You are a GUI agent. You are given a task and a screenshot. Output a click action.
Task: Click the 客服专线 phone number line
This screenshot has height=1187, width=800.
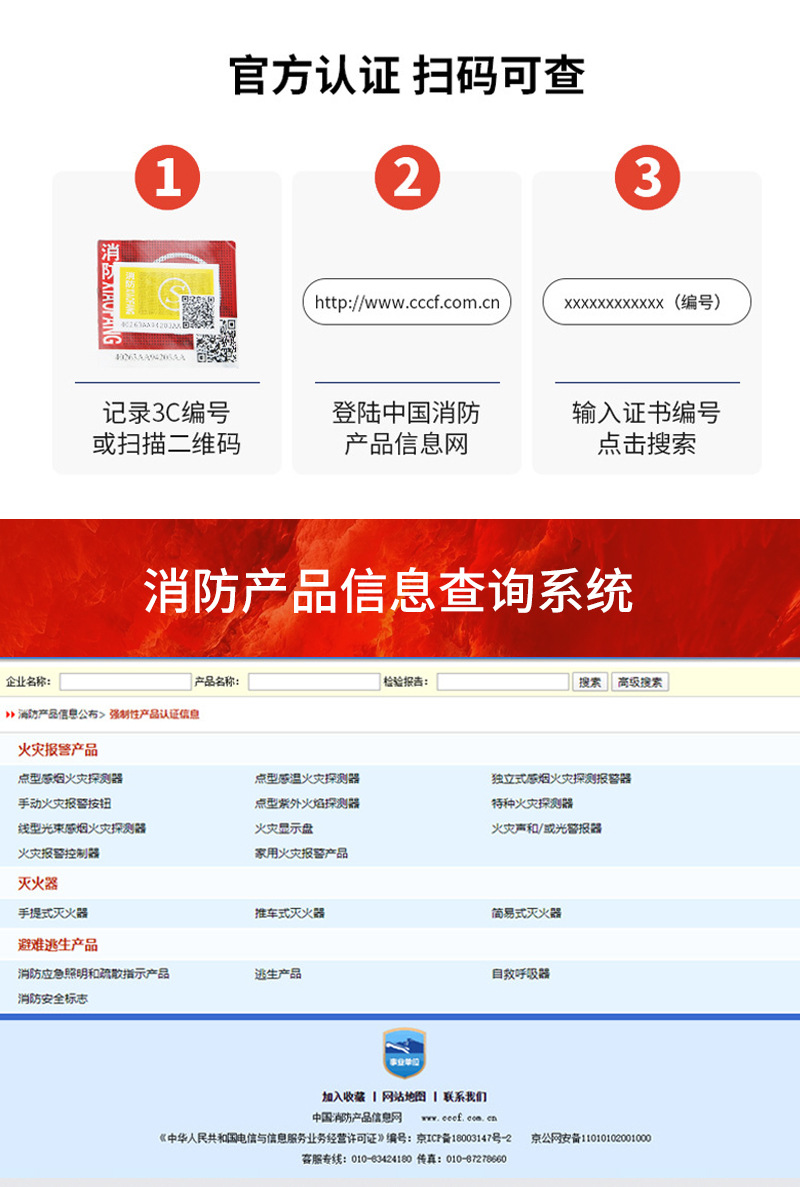coord(403,1159)
